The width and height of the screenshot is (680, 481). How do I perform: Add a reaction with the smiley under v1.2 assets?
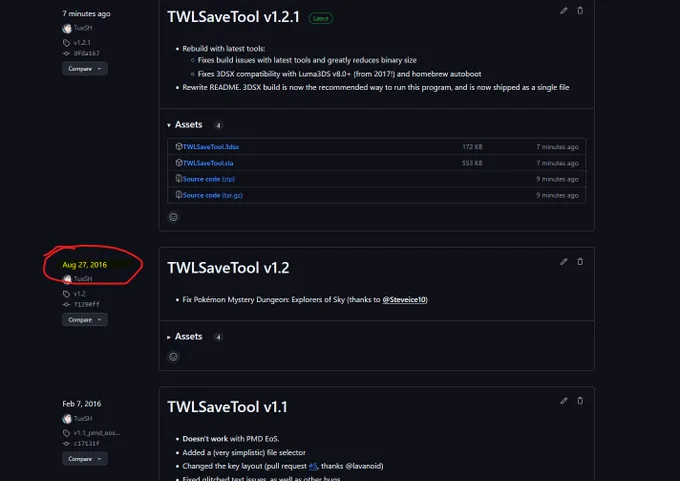[173, 357]
